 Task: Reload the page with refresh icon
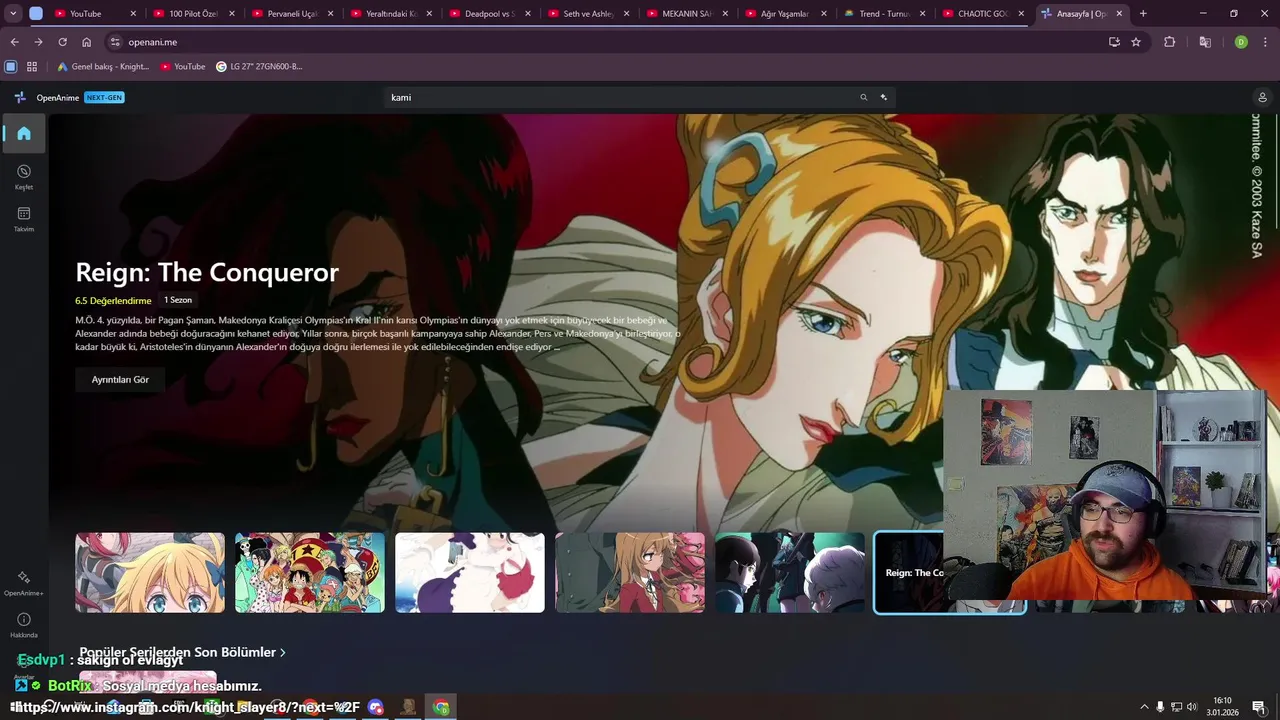[x=62, y=42]
